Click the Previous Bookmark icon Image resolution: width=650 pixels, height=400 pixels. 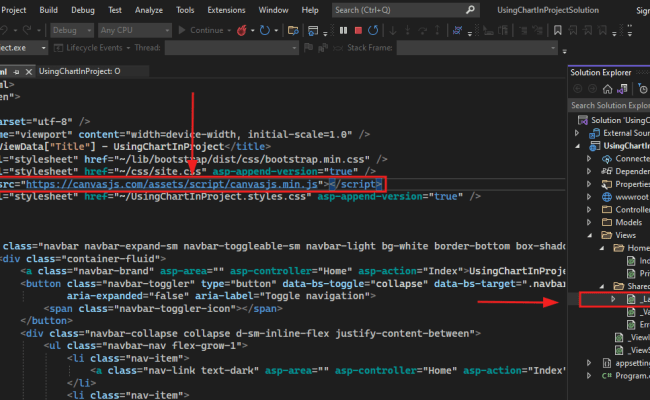(x=572, y=30)
